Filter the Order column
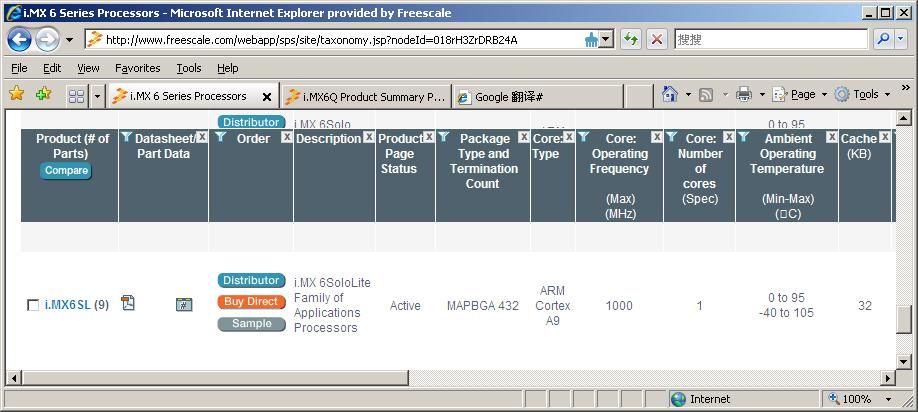 pos(220,137)
